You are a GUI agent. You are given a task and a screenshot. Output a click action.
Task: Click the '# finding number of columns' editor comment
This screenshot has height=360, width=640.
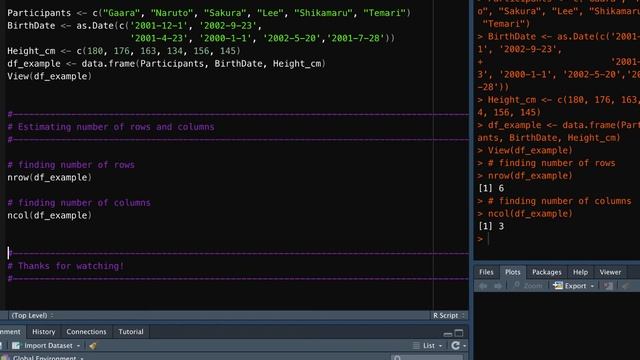(79, 203)
